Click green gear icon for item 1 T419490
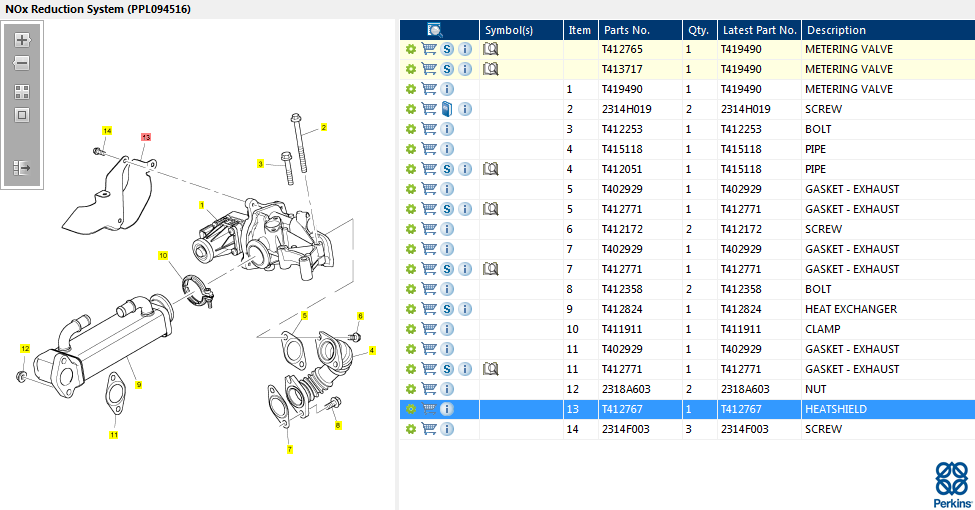 point(410,90)
